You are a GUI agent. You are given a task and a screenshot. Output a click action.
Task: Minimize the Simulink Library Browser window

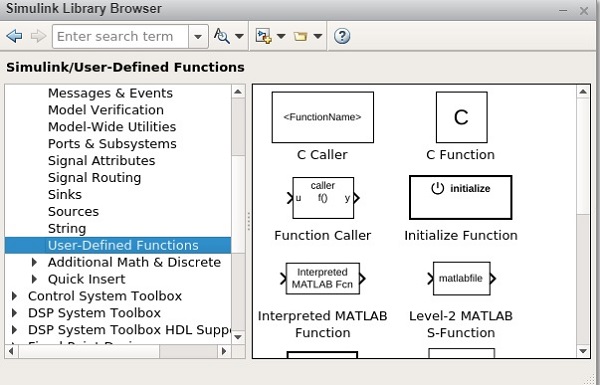click(x=563, y=10)
